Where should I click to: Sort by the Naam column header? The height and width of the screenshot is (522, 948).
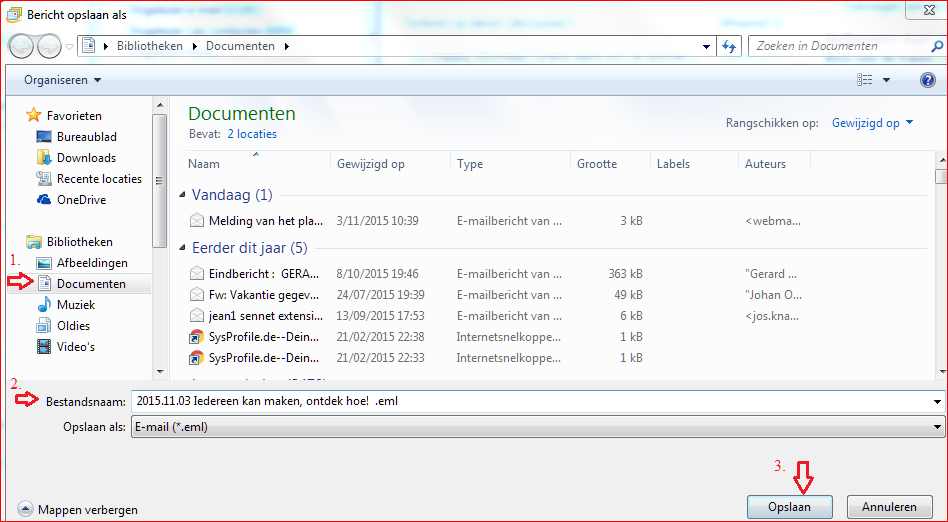(204, 164)
